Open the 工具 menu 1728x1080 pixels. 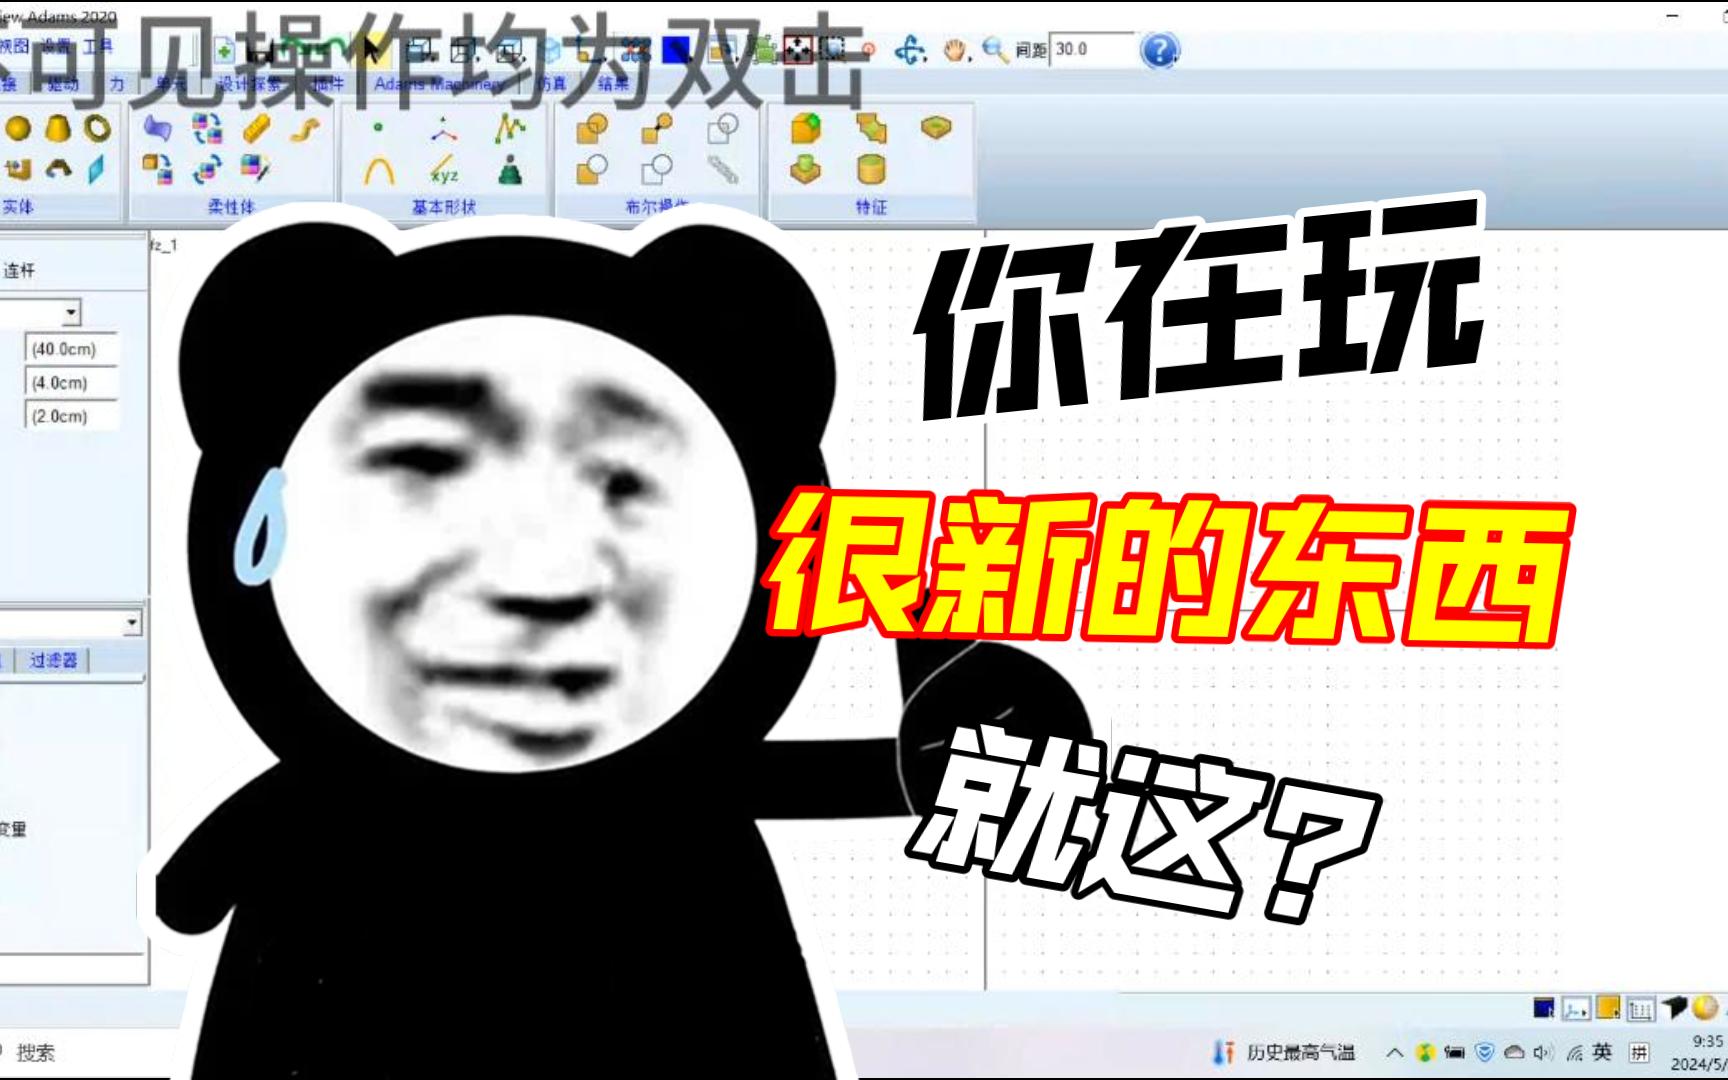pos(98,47)
